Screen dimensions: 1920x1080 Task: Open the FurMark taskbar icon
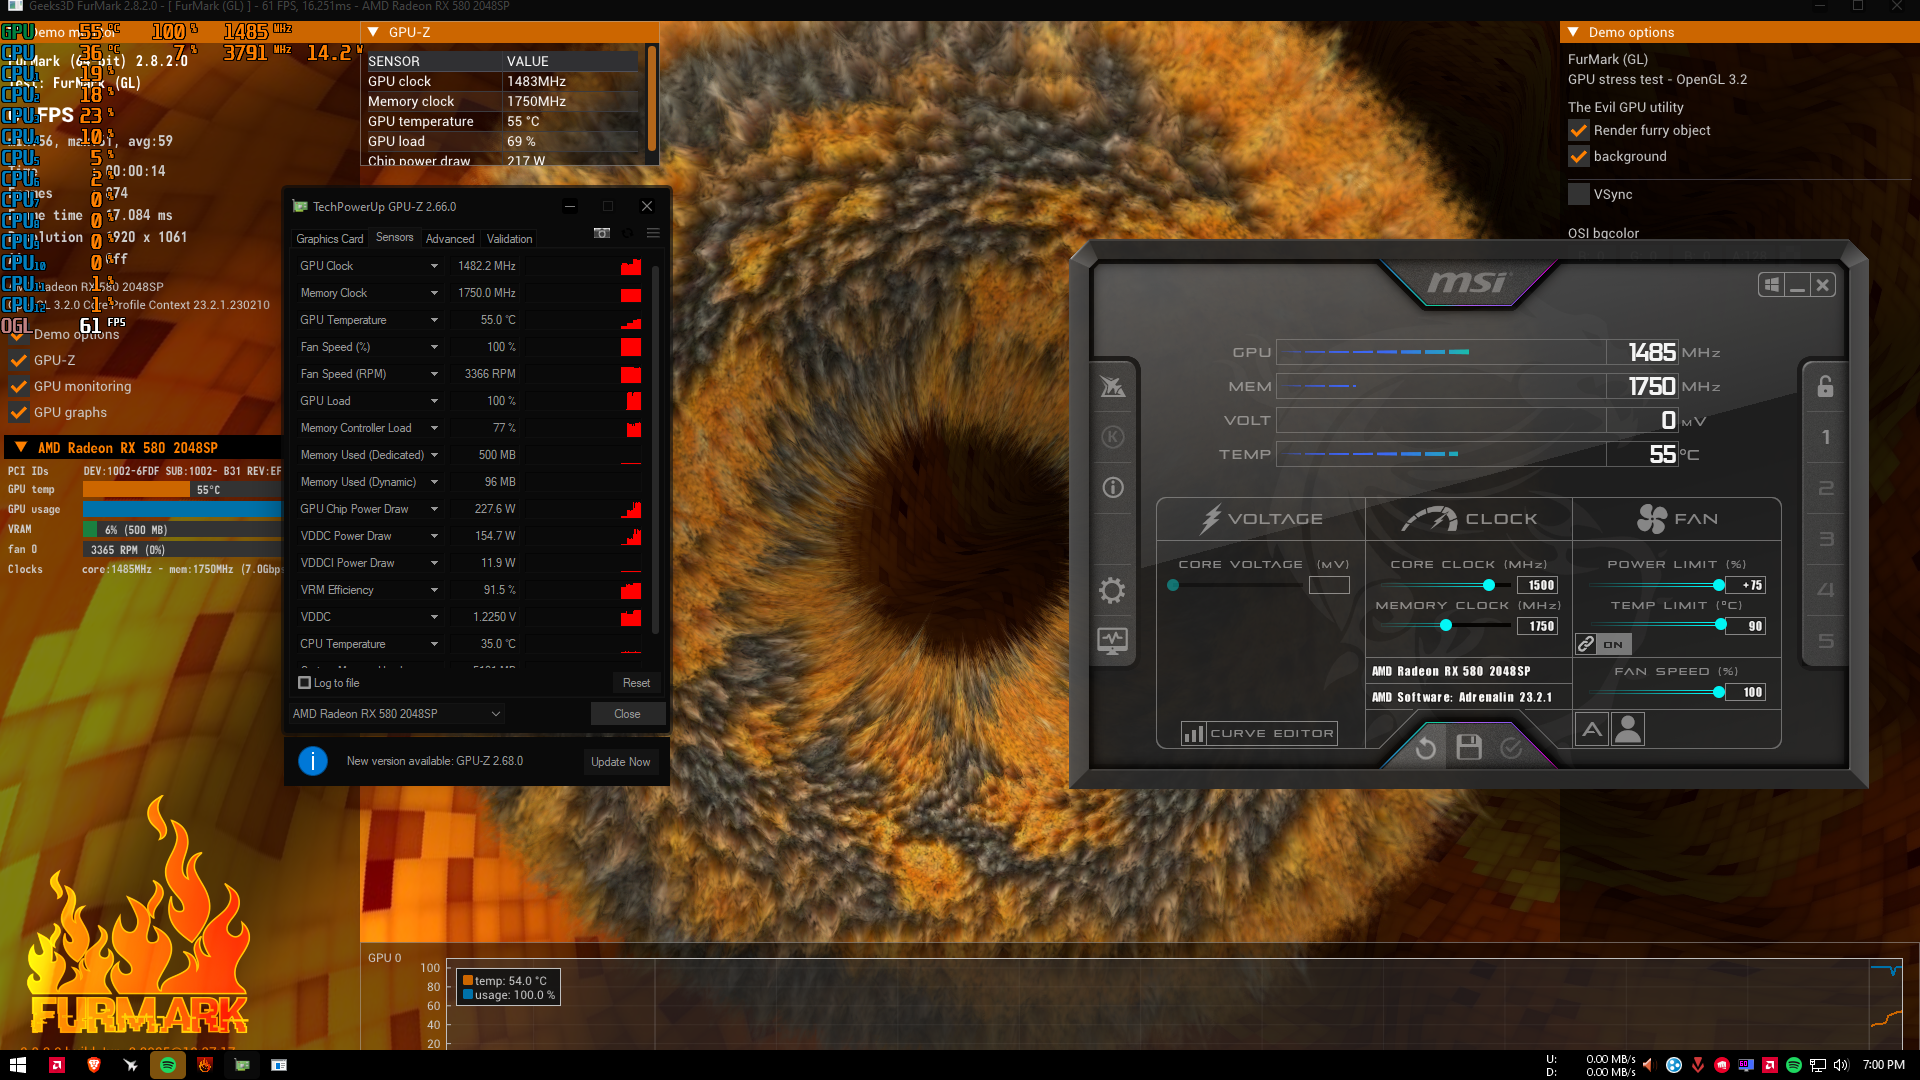[205, 1065]
